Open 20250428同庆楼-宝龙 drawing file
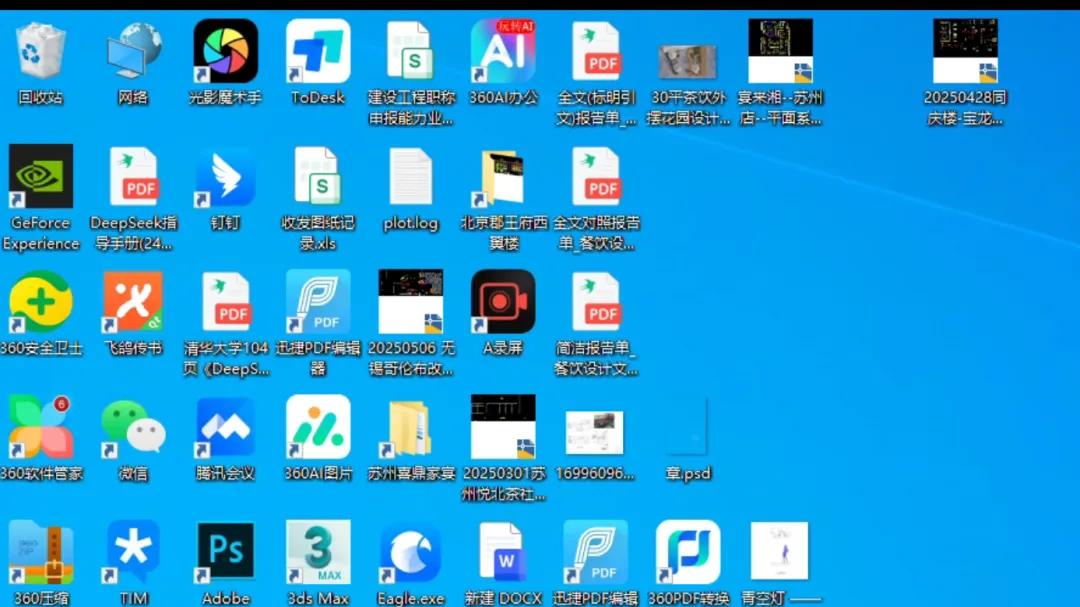Viewport: 1080px width, 607px height. [x=965, y=52]
